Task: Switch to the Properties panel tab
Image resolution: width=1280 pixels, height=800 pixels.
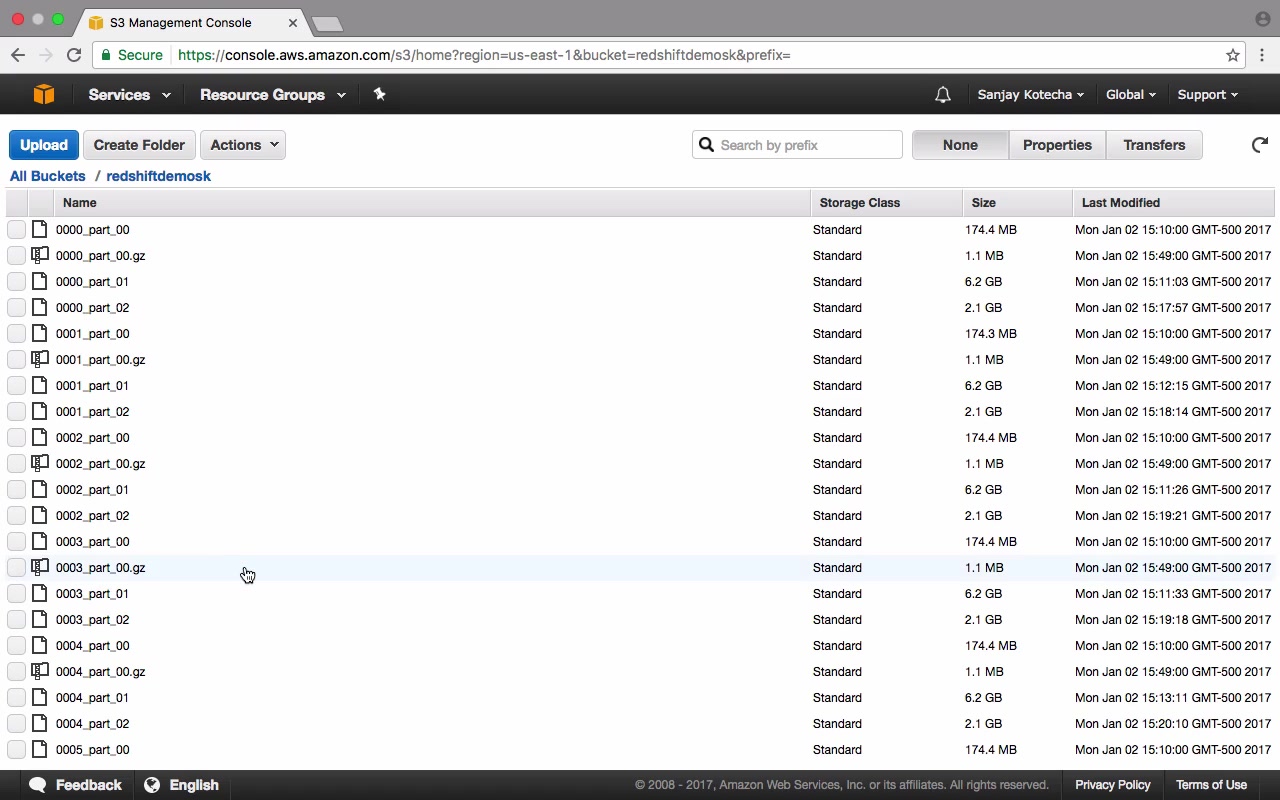Action: [1057, 145]
